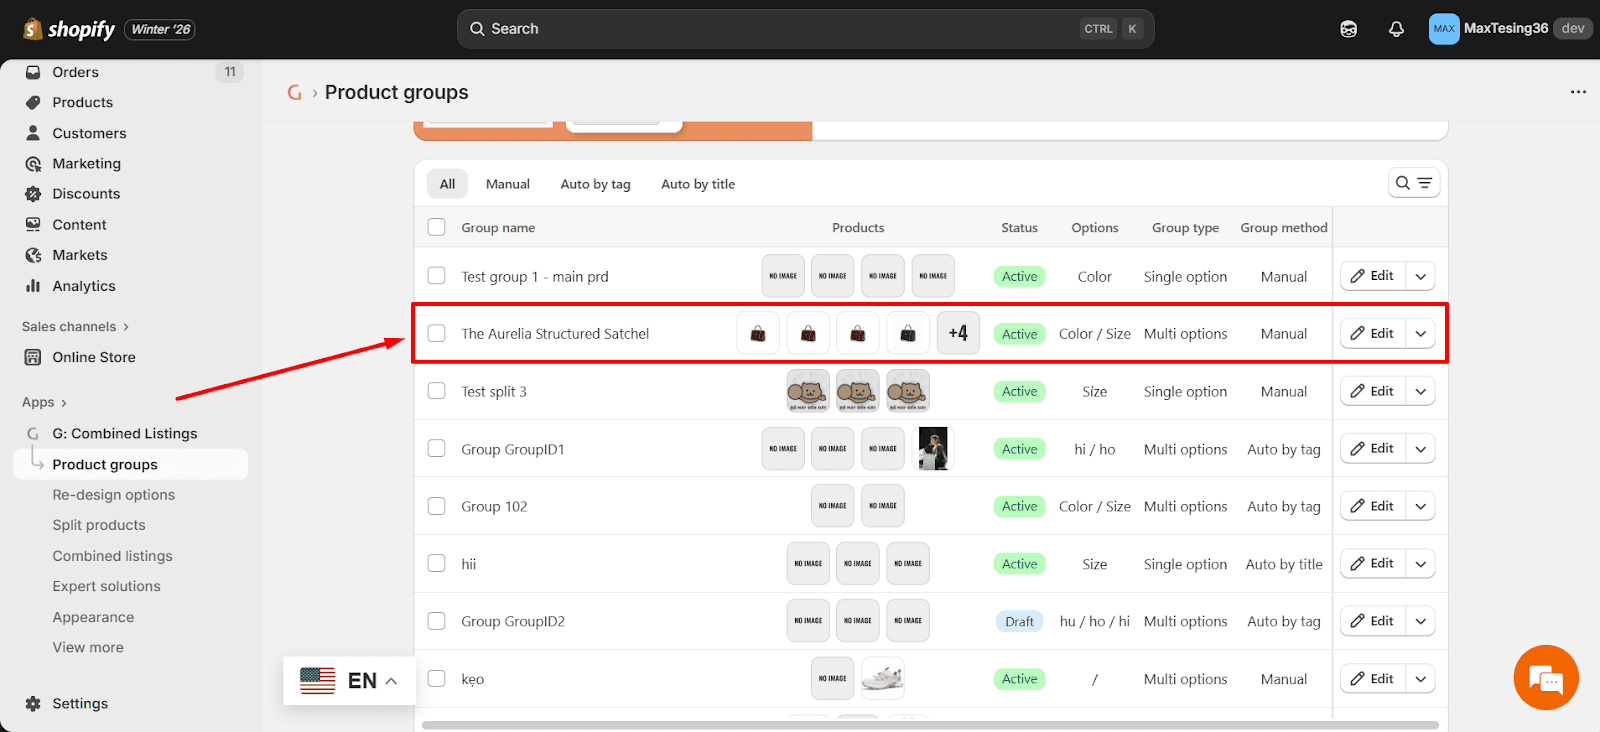Expand the Edit dropdown for Group GroupID1
Screen dimensions: 1600x732
click(1421, 449)
